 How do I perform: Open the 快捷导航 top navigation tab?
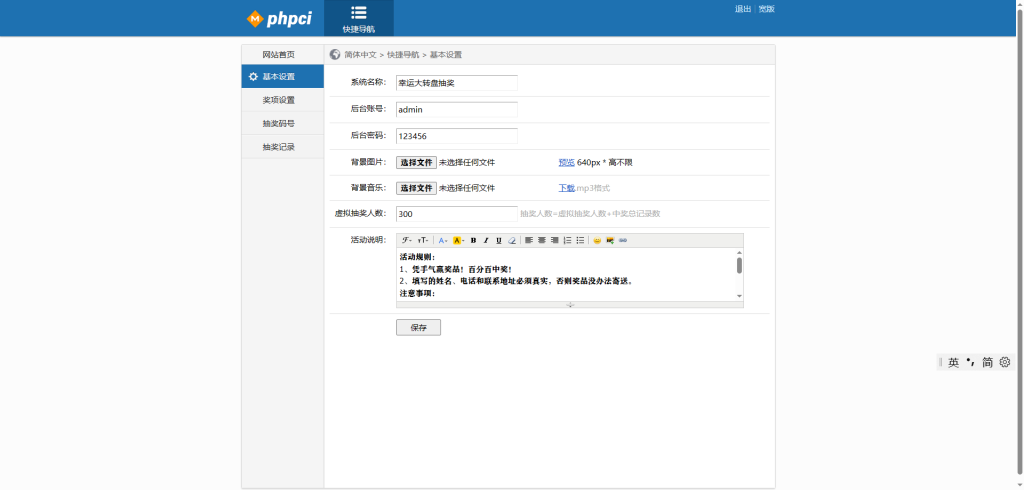click(x=359, y=18)
